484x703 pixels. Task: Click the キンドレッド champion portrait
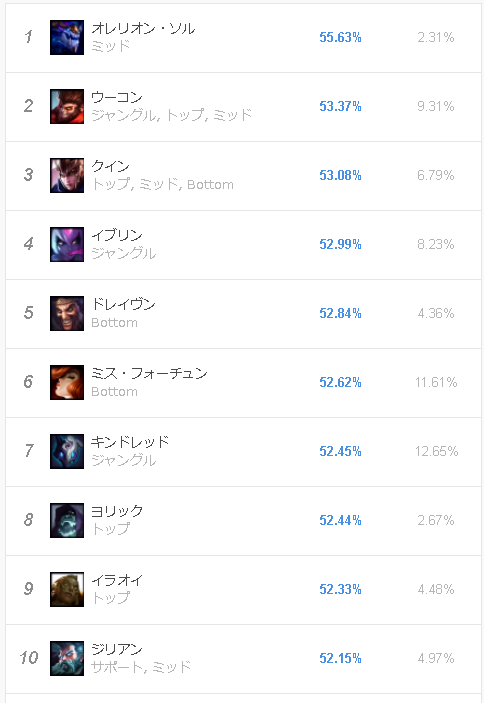click(x=67, y=451)
